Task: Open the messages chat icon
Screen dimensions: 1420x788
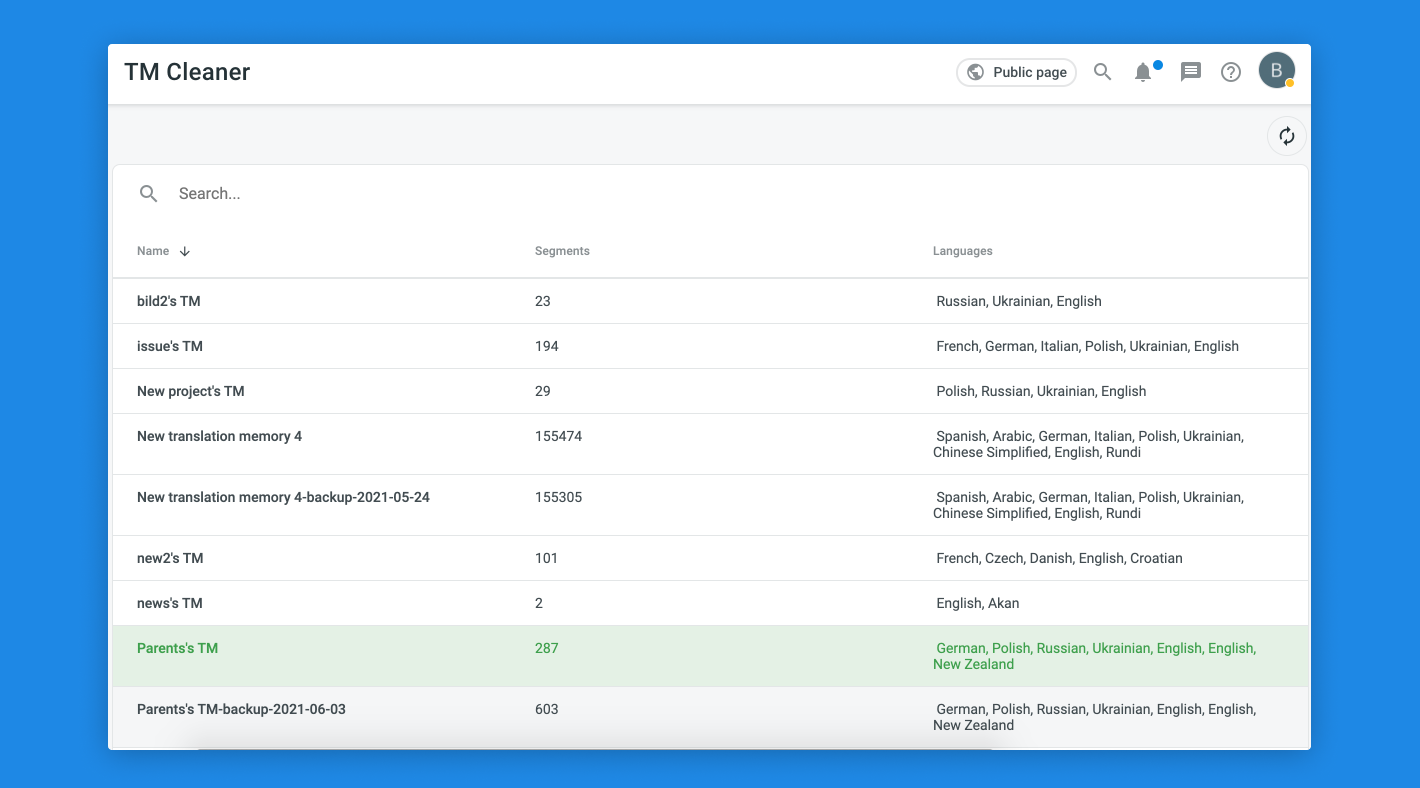Action: point(1190,72)
